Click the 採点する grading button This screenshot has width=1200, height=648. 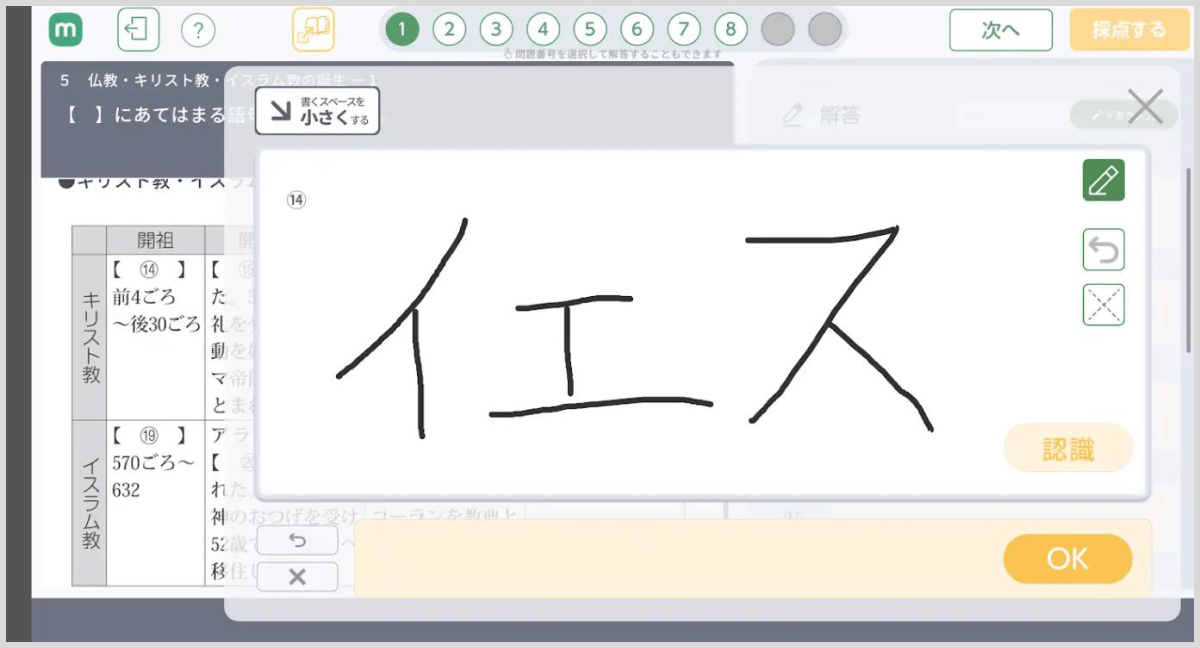pyautogui.click(x=1129, y=30)
